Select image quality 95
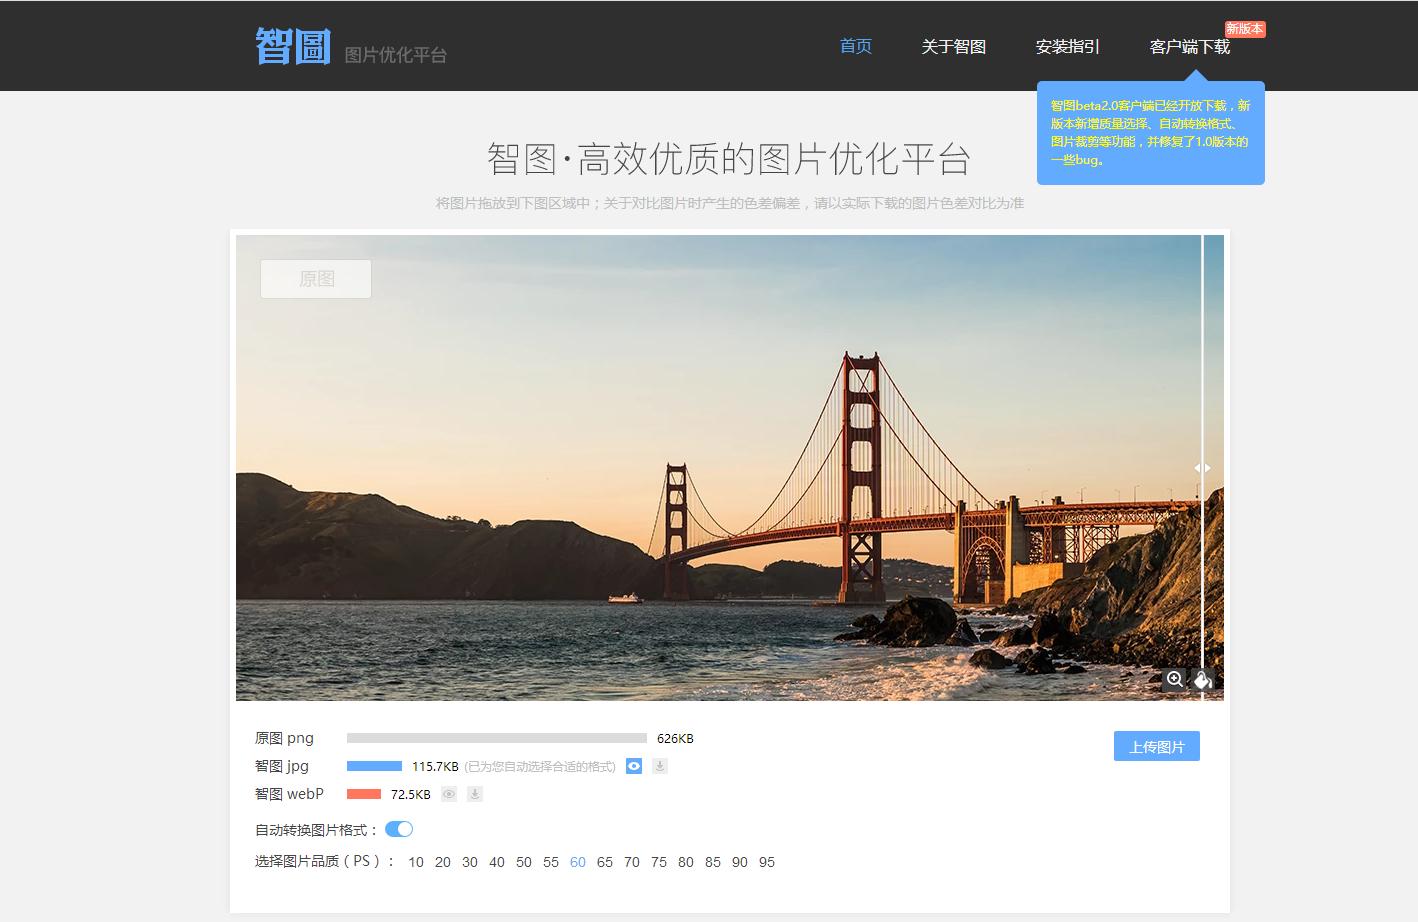 pos(767,862)
